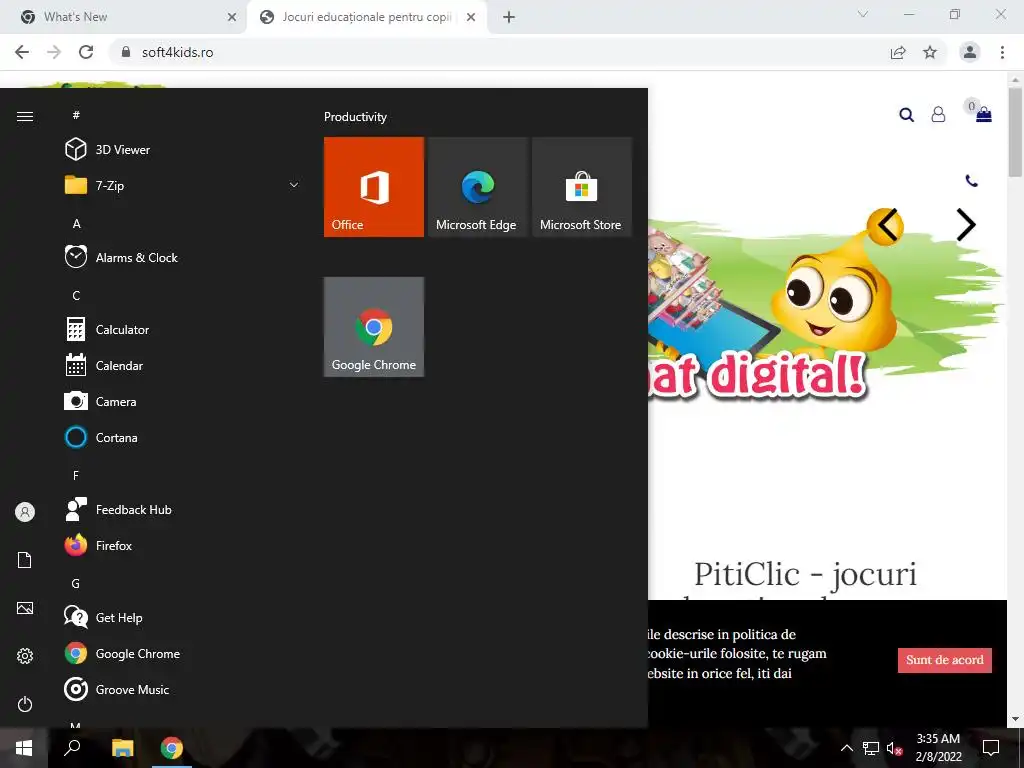Open the Chrome three-dot menu
1024x768 pixels.
tap(1002, 52)
